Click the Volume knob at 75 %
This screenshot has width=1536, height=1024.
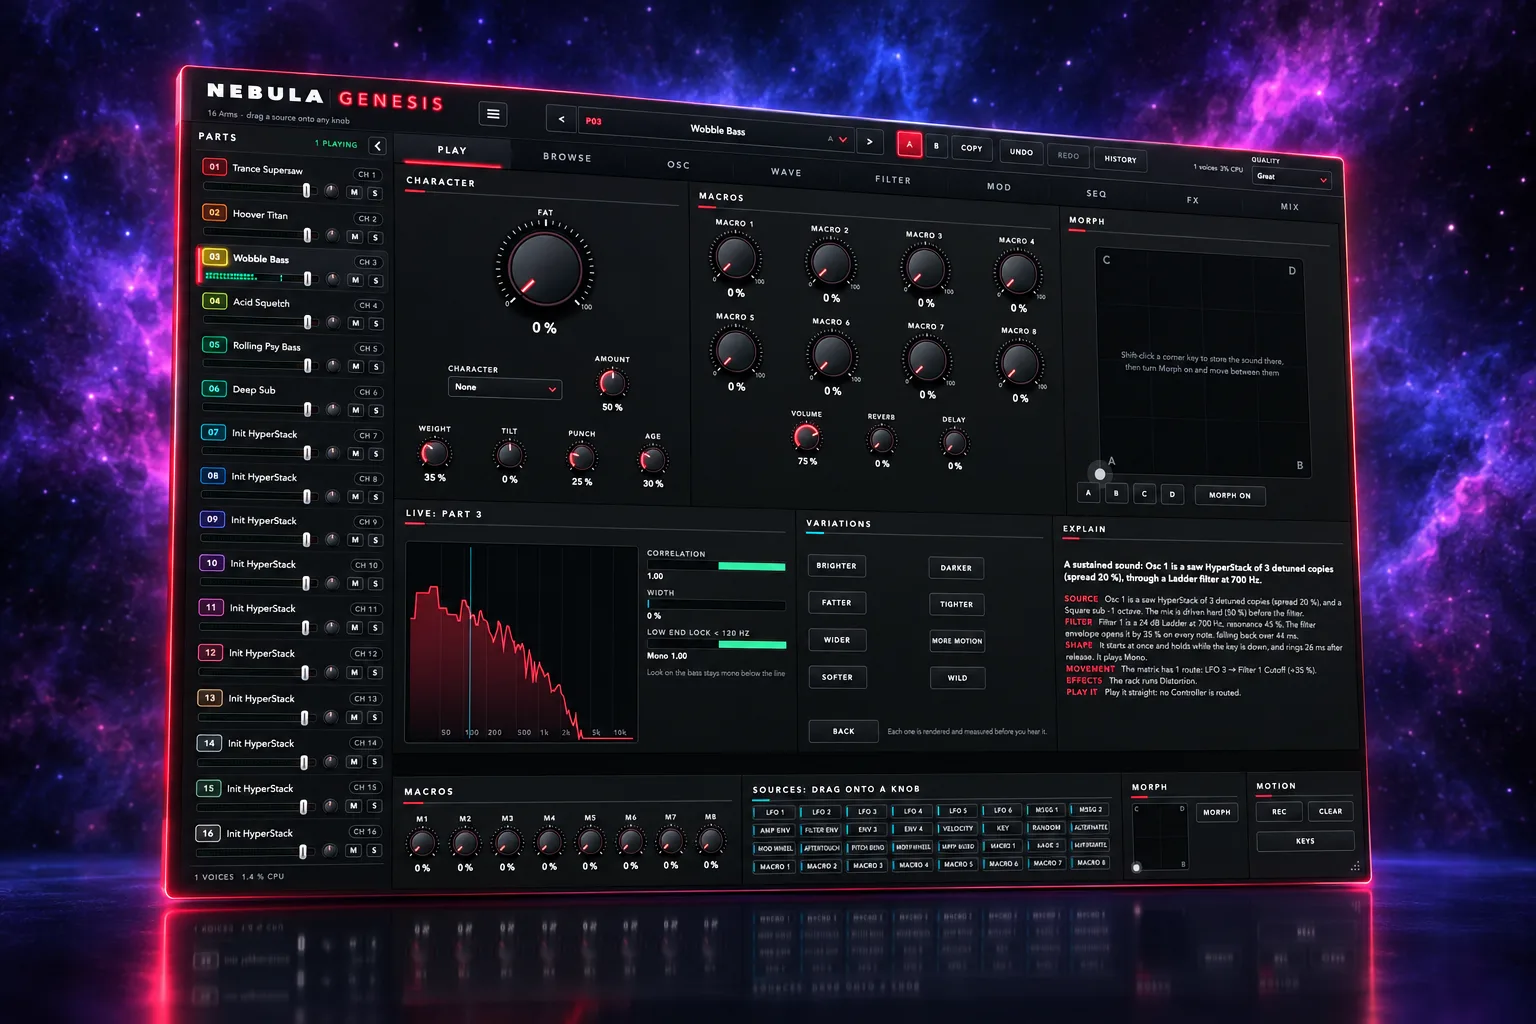807,437
